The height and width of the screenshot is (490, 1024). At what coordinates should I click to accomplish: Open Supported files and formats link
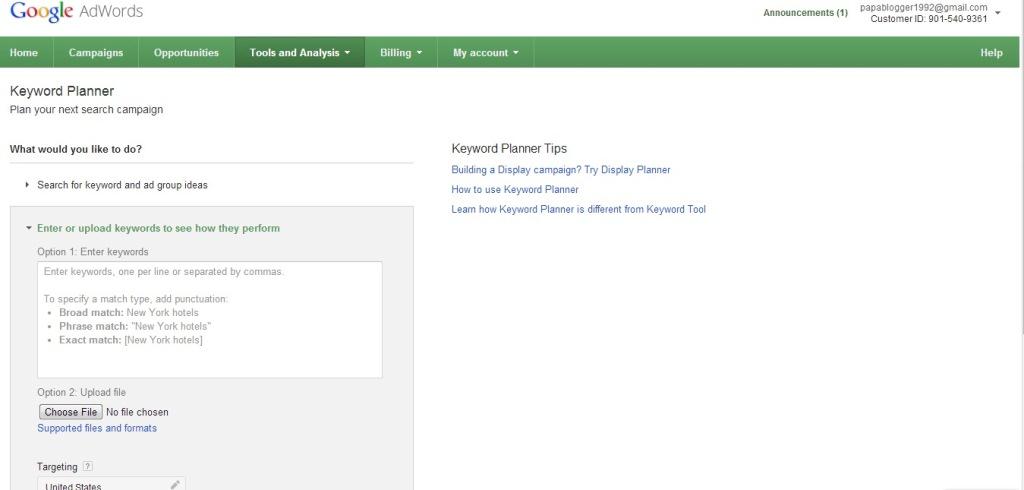97,428
